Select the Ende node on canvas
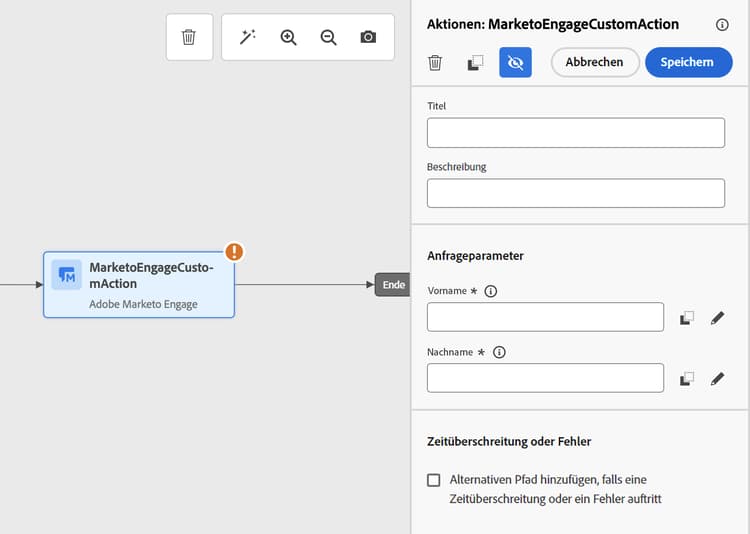 pyautogui.click(x=393, y=285)
